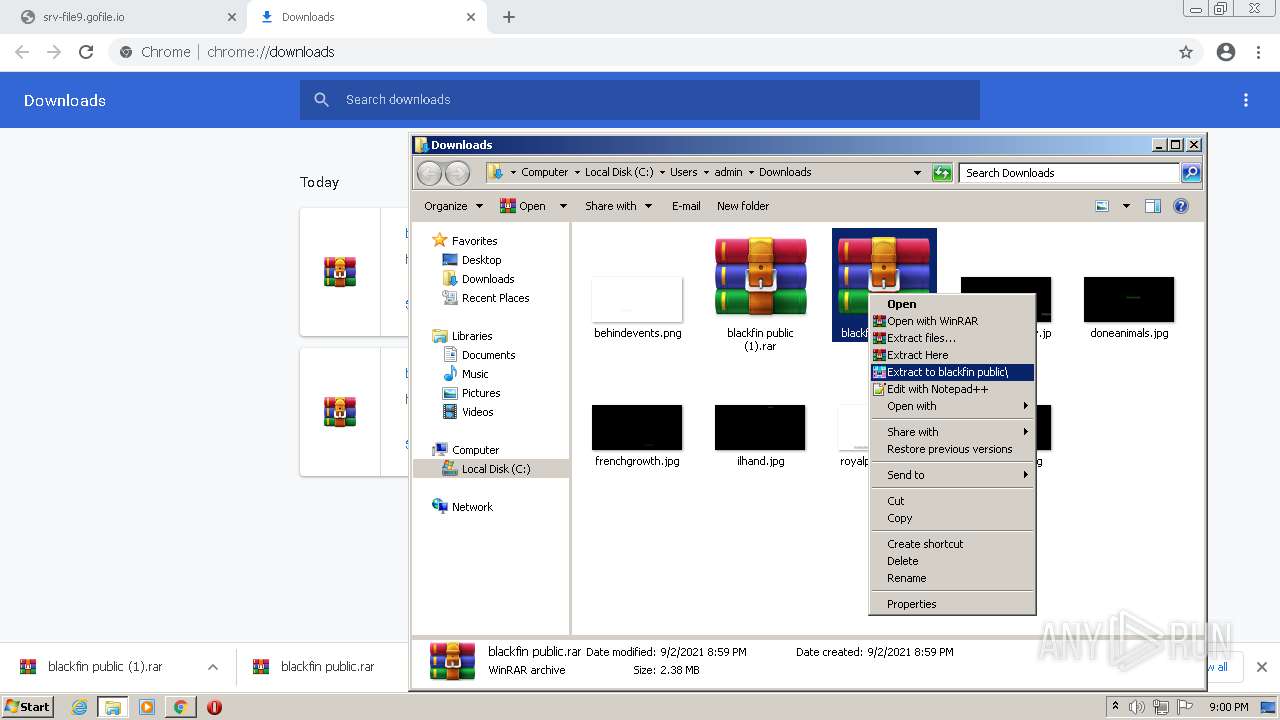Open a new Chrome tab
Image resolution: width=1280 pixels, height=720 pixels.
pos(509,17)
